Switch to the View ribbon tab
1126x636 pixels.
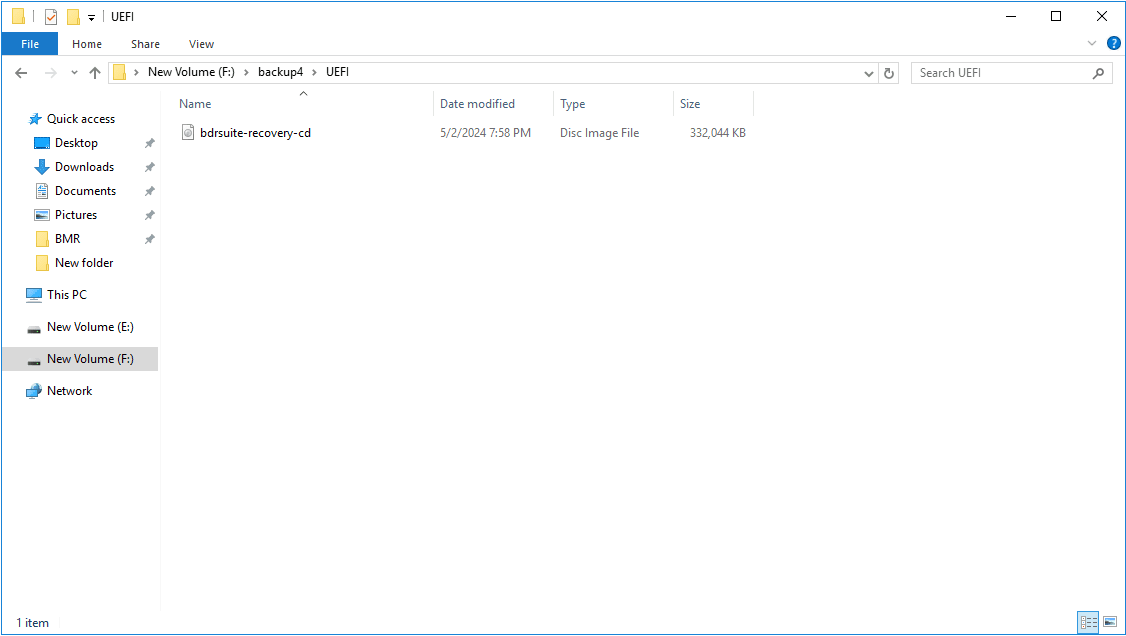pos(201,44)
